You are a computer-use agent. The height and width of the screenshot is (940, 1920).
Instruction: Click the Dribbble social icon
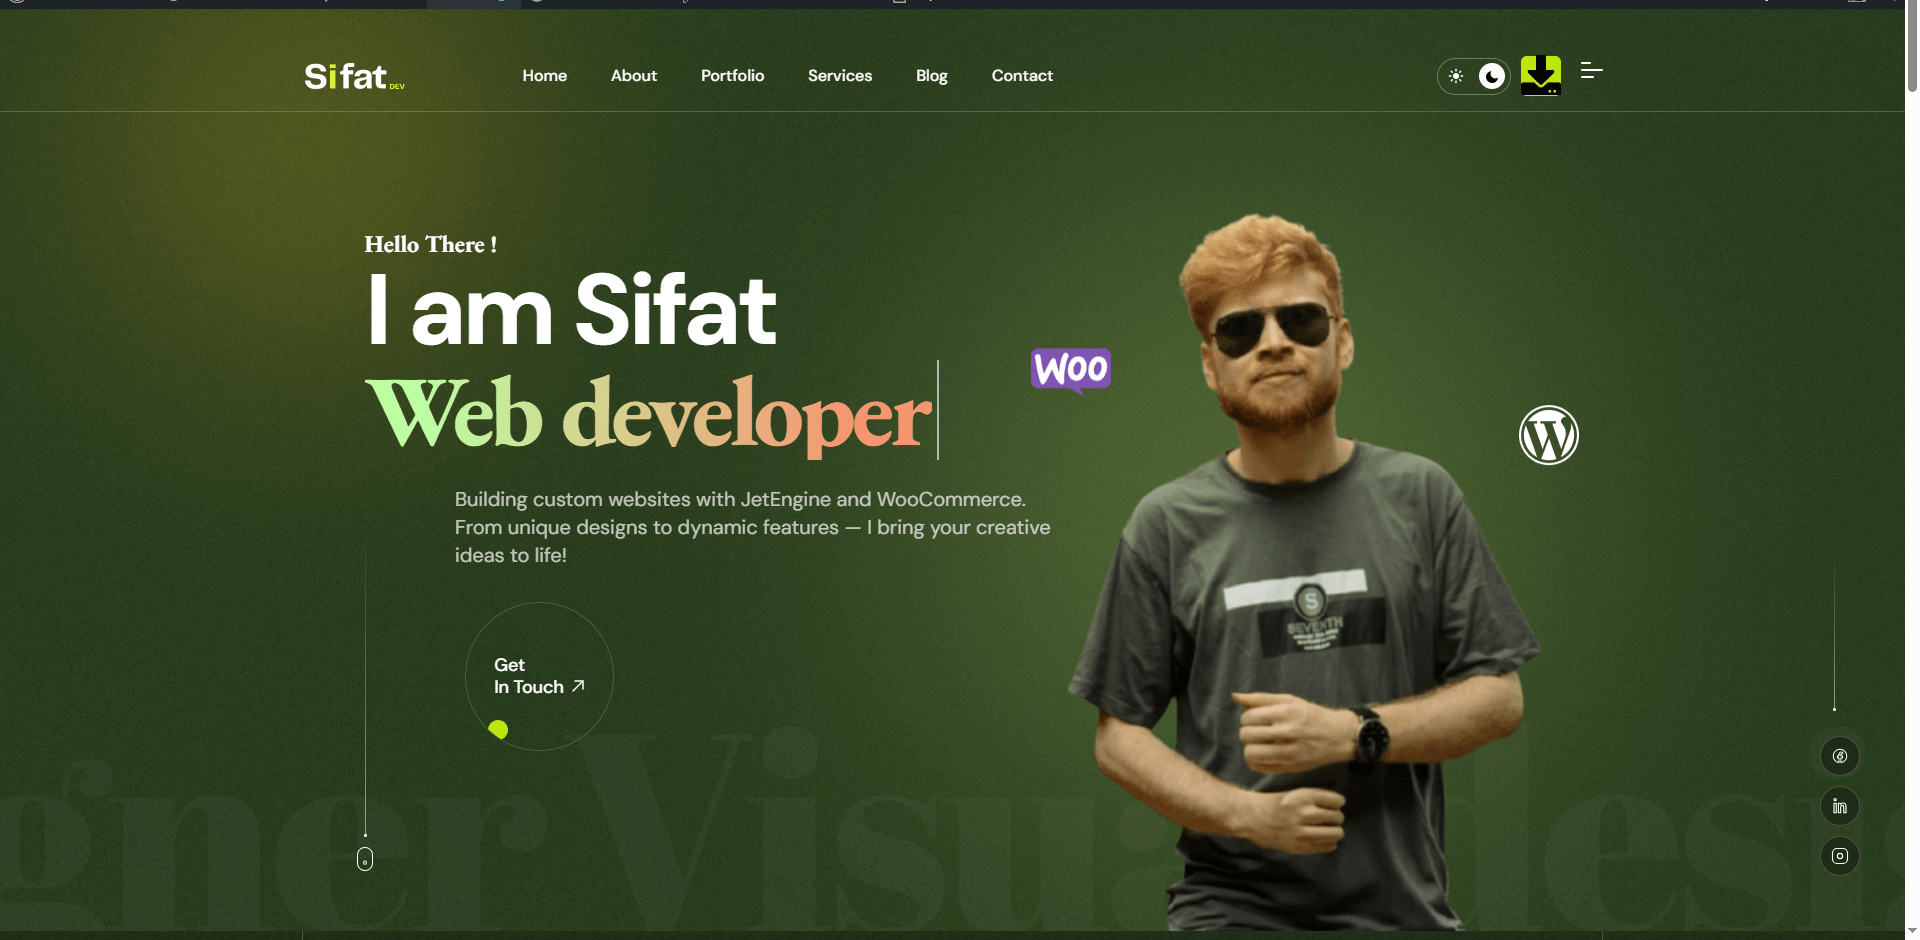point(1840,756)
